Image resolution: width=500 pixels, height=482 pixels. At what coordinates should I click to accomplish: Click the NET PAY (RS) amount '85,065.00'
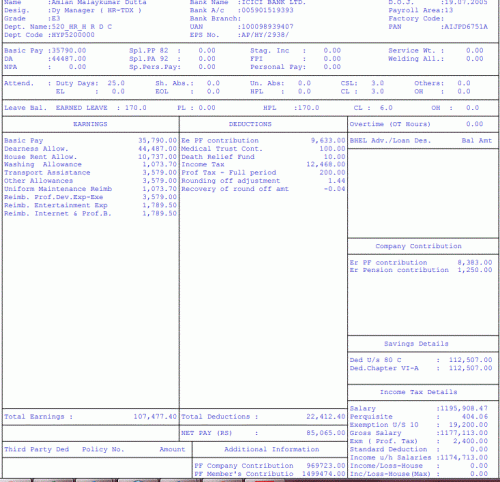[x=326, y=433]
